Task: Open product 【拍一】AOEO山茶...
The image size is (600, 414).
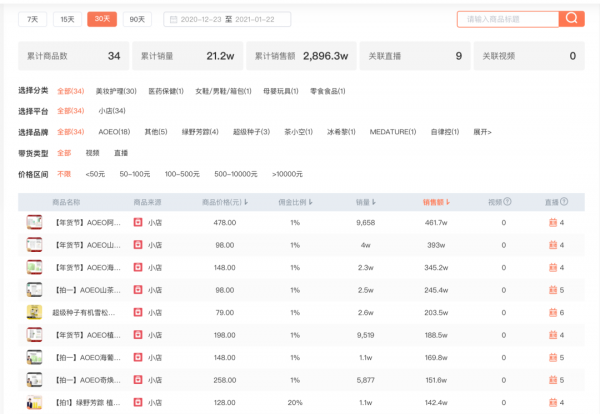Action: 86,290
